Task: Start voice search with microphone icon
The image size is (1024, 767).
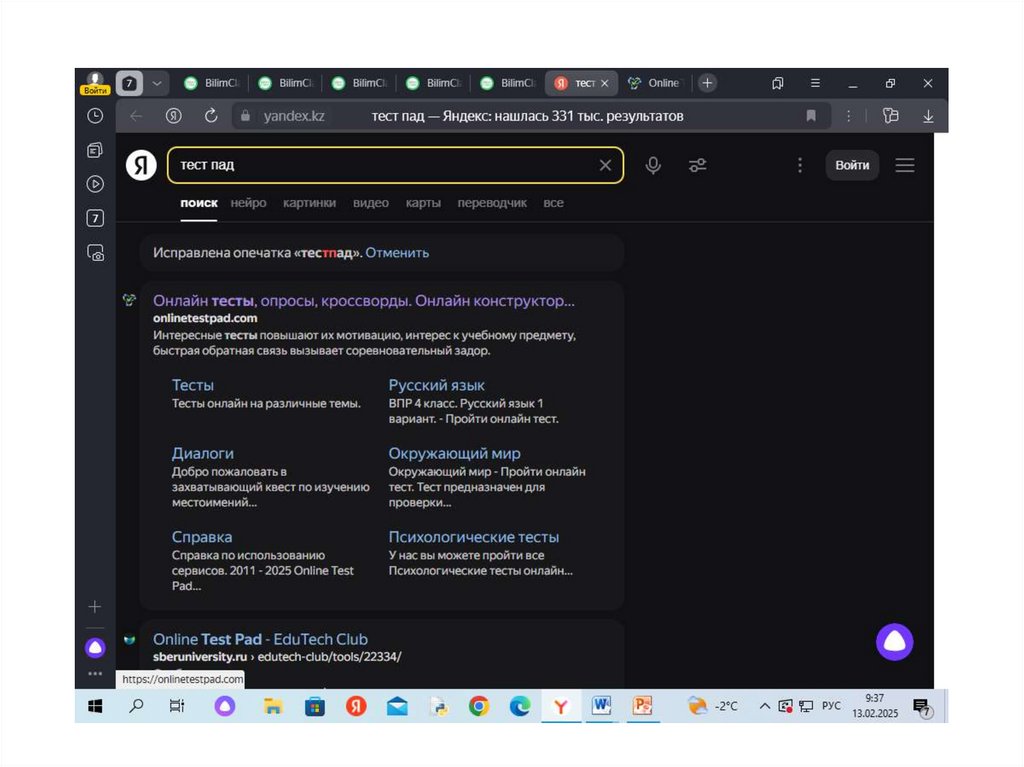Action: 653,165
